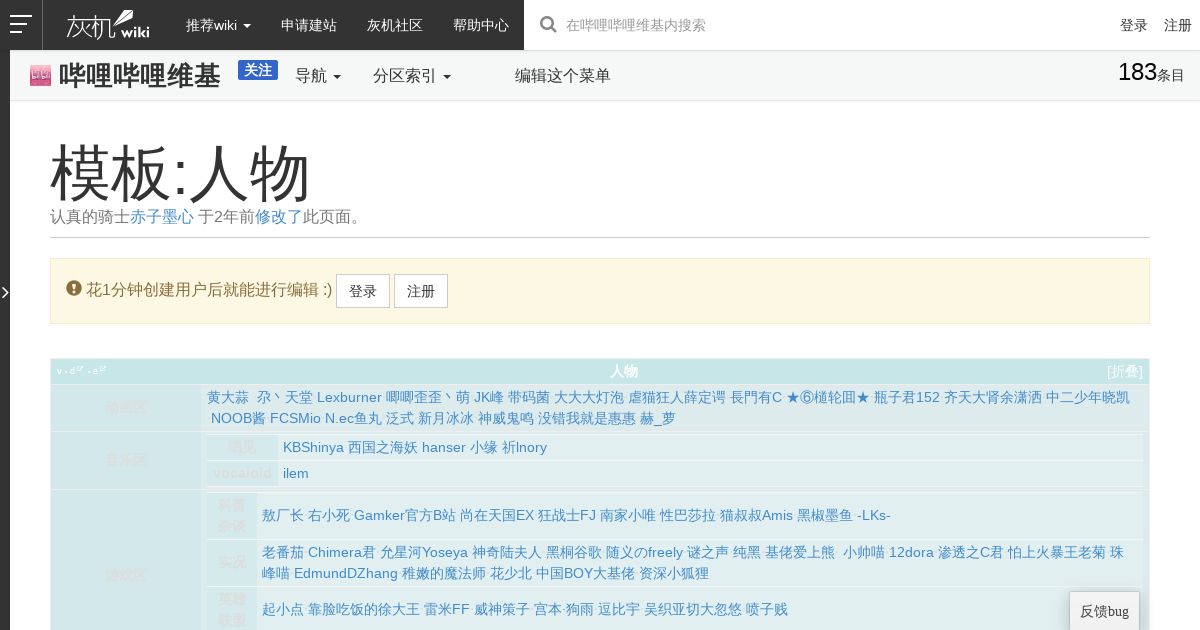Image resolution: width=1200 pixels, height=630 pixels.
Task: Open the 中国BOY大基佬 link
Action: click(x=585, y=573)
